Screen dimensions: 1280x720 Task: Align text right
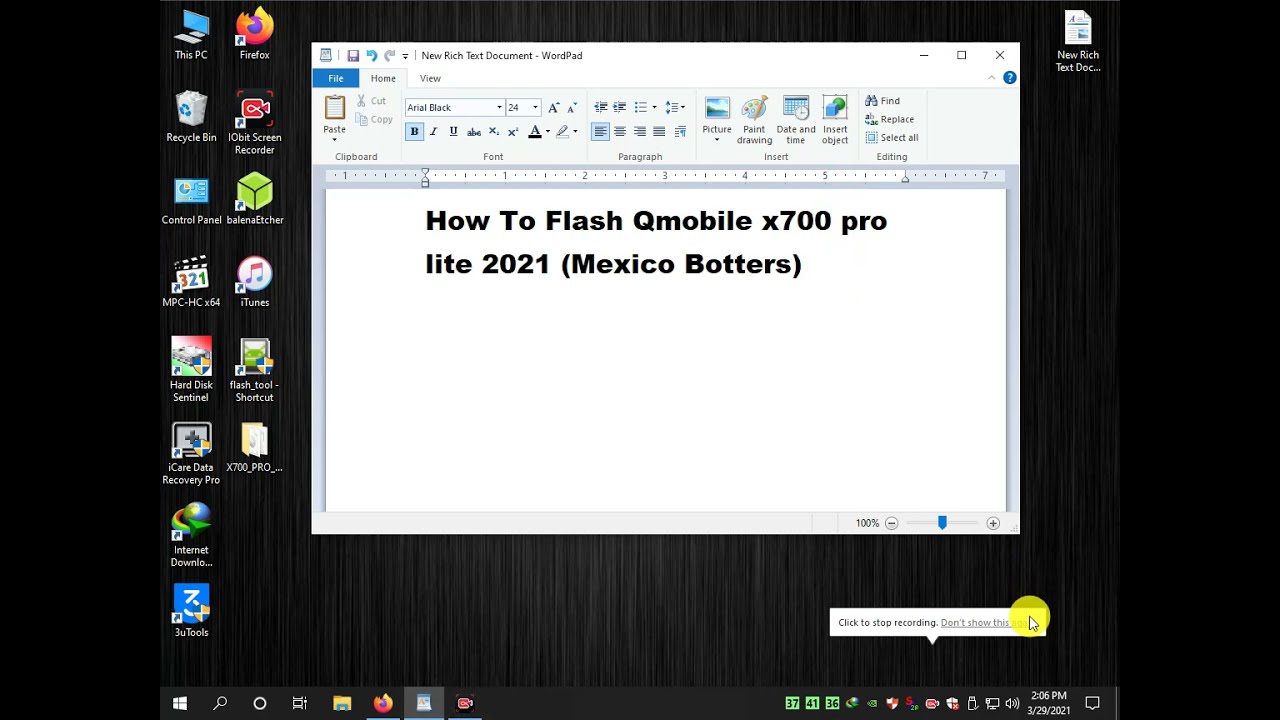(x=639, y=132)
